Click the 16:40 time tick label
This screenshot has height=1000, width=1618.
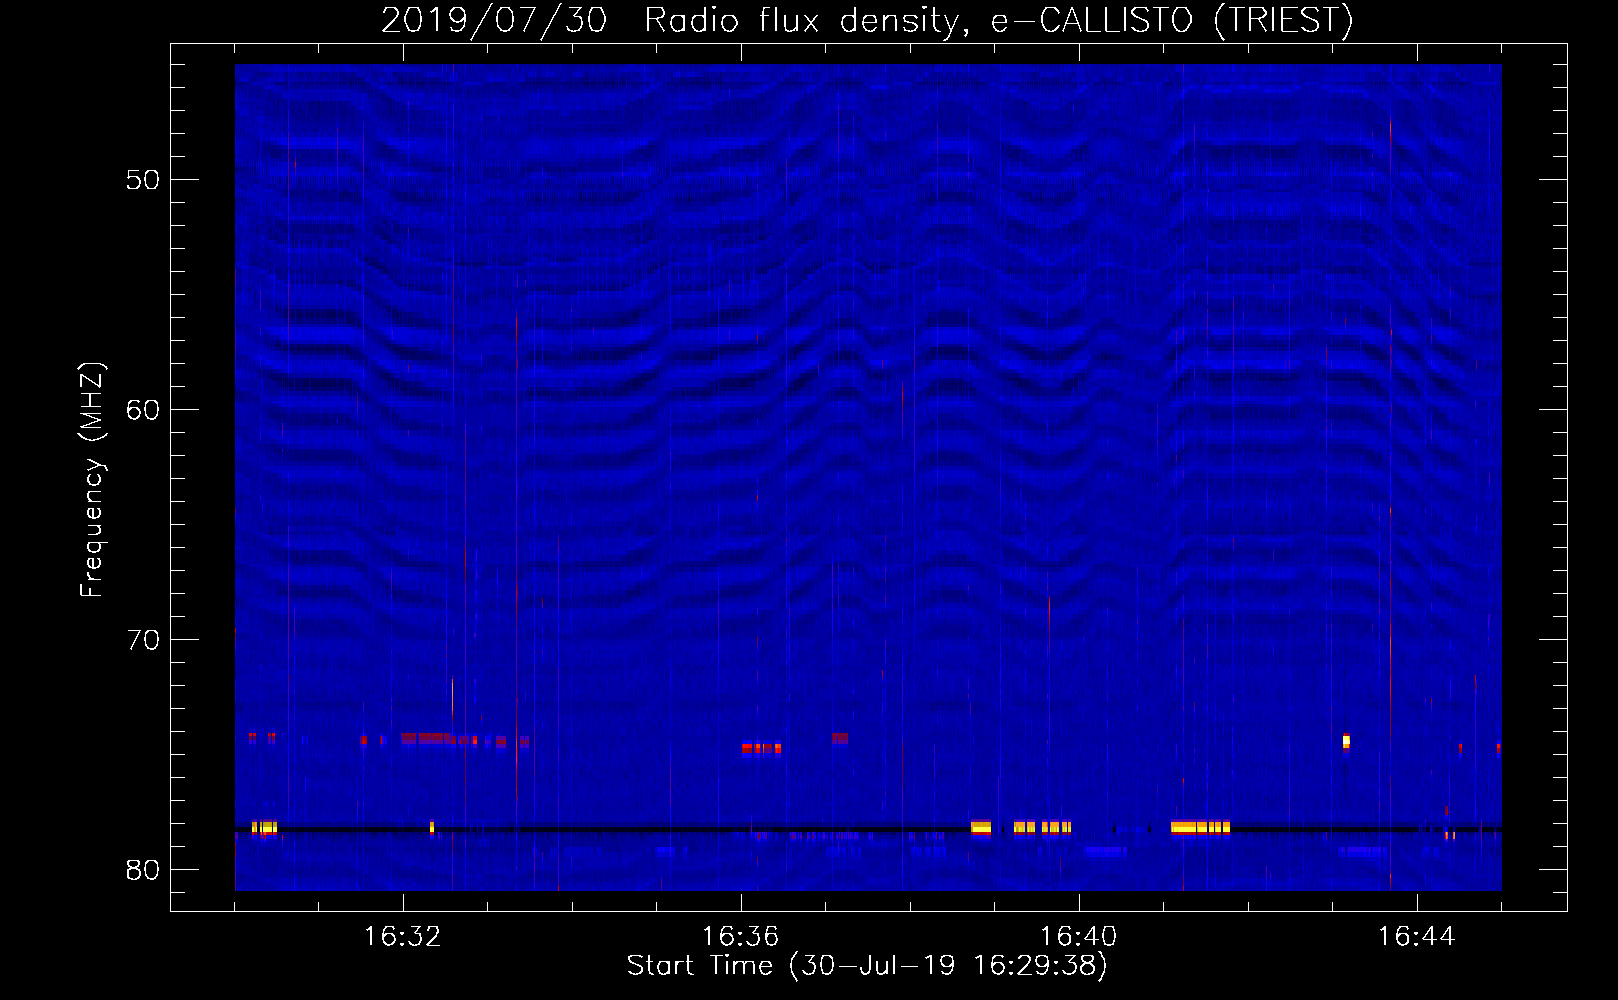tap(1078, 937)
